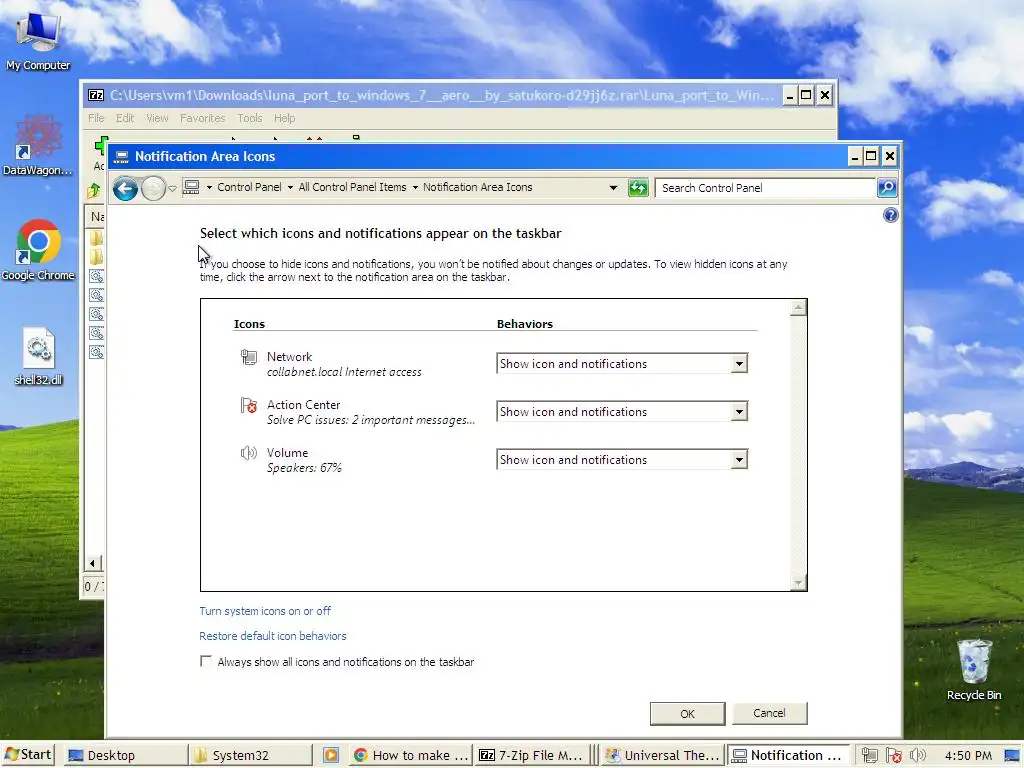Click Control Panel breadcrumb in address bar
Image resolution: width=1024 pixels, height=768 pixels.
pos(249,187)
